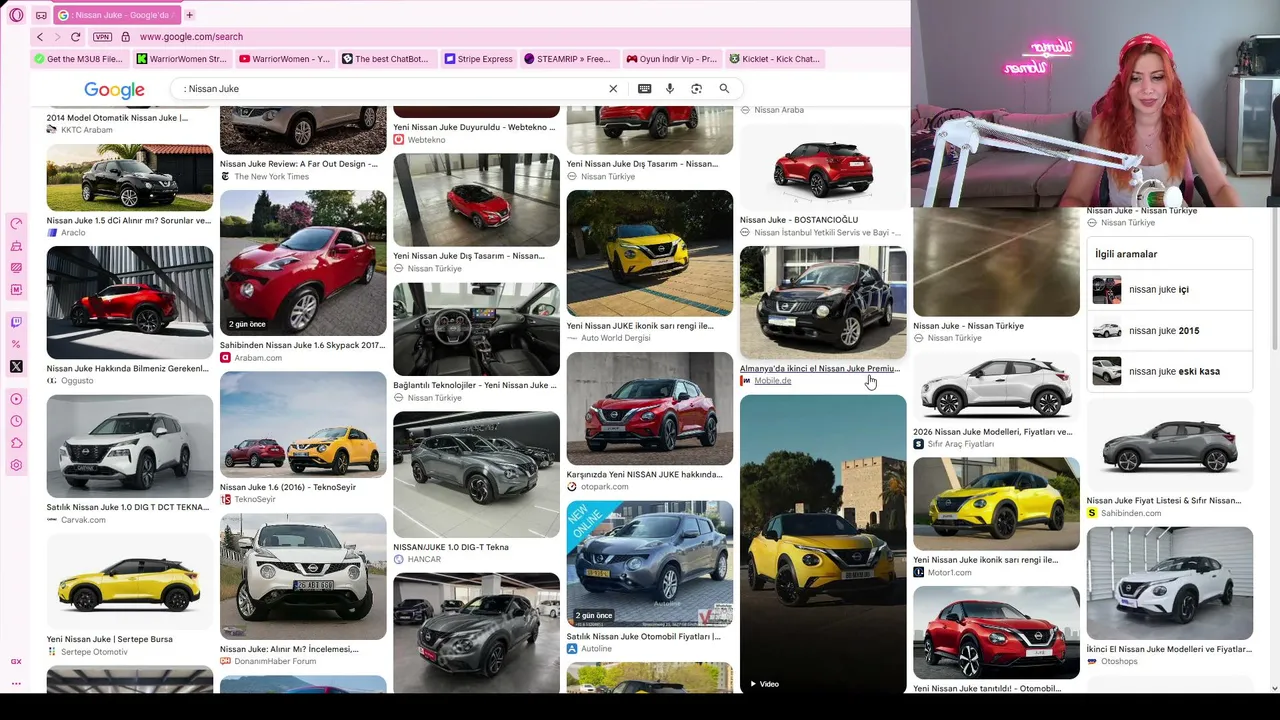The height and width of the screenshot is (720, 1280).
Task: Open a new tab with the plus button
Action: pos(189,15)
